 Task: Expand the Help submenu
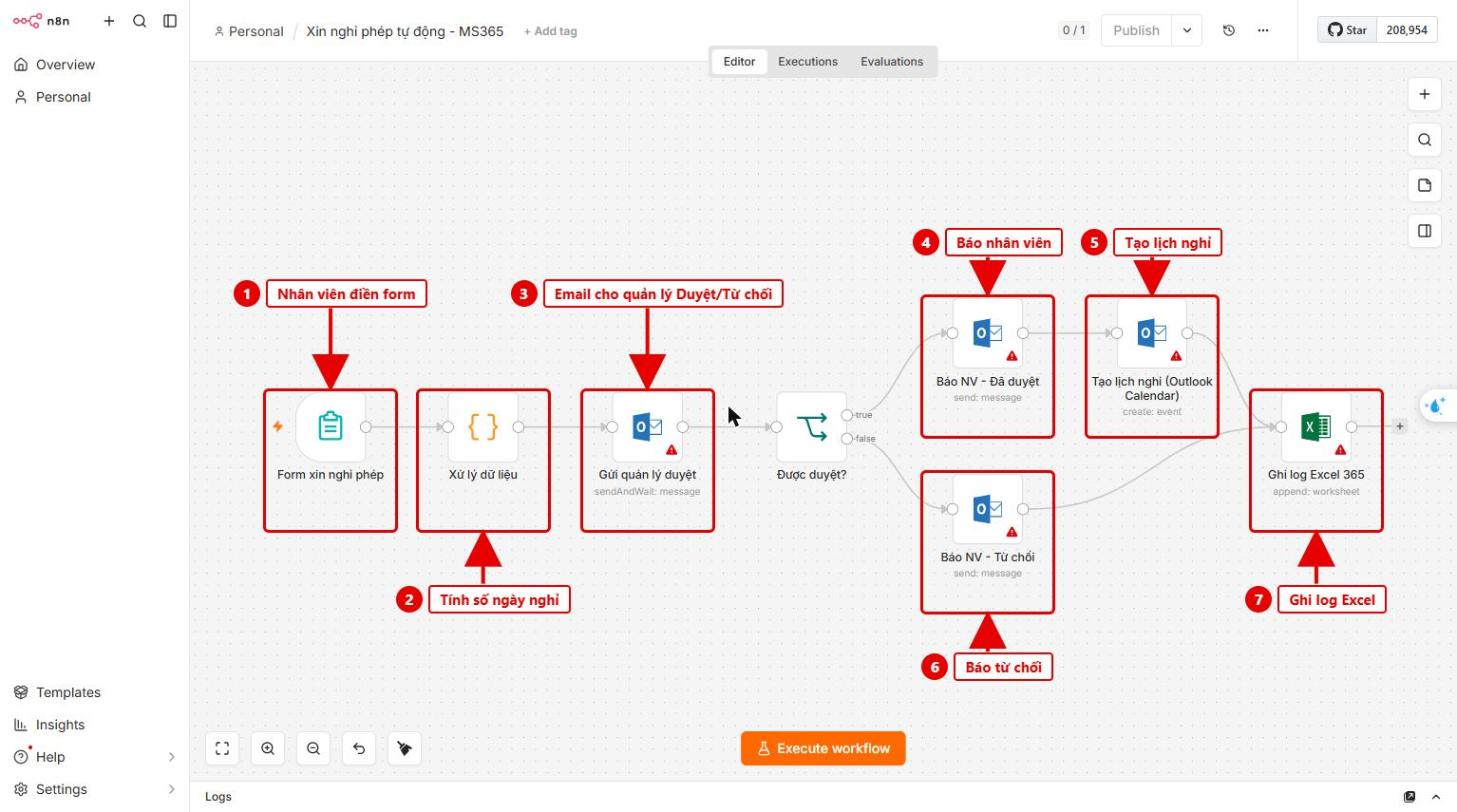(x=171, y=757)
